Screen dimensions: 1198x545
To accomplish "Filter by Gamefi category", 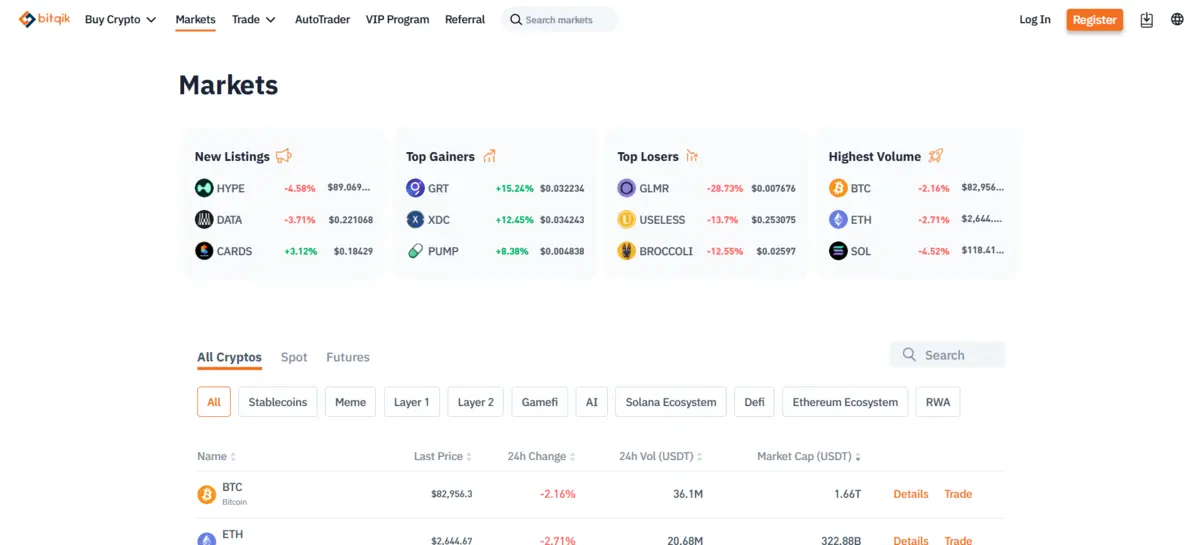I will (540, 402).
